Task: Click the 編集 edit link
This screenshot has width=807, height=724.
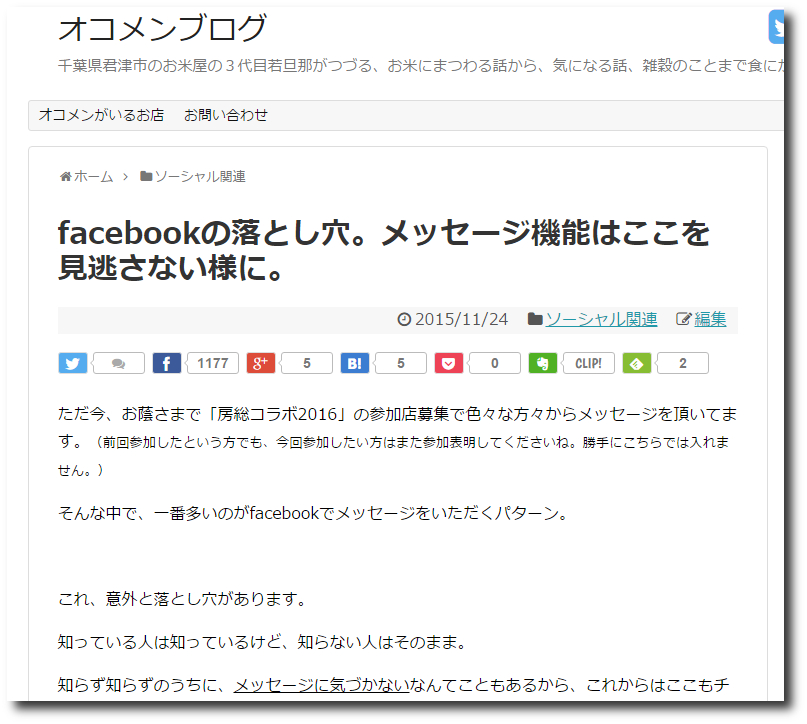Action: tap(710, 319)
